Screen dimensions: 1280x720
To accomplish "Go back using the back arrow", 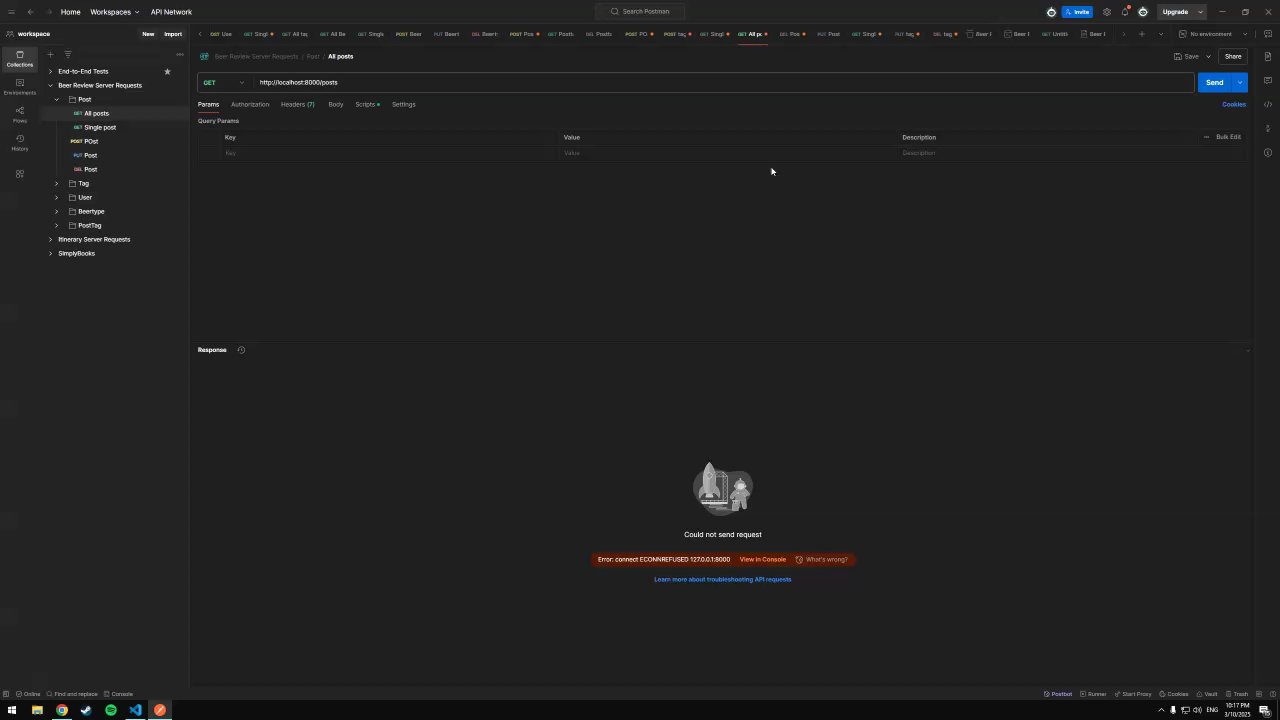I will click(x=30, y=12).
